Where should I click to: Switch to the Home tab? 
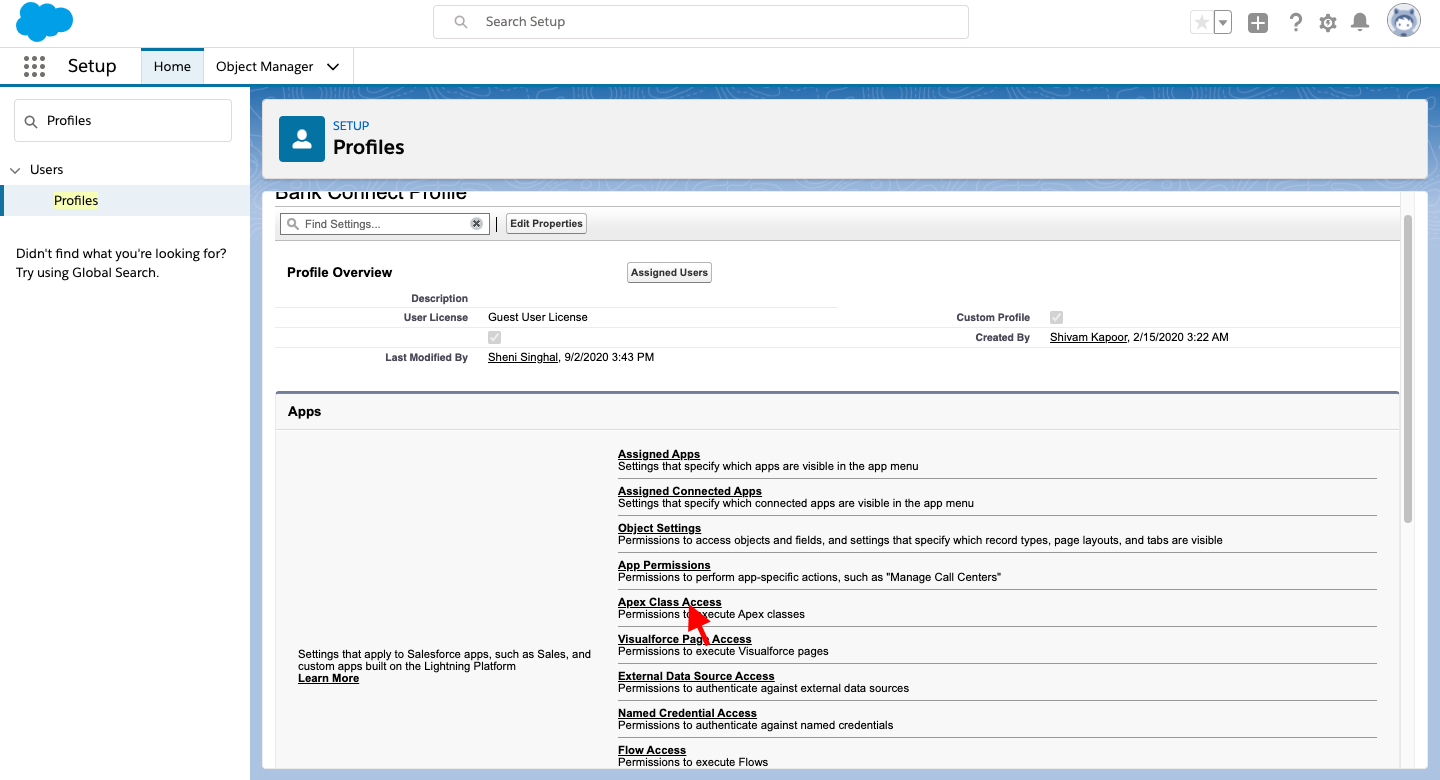click(x=172, y=66)
